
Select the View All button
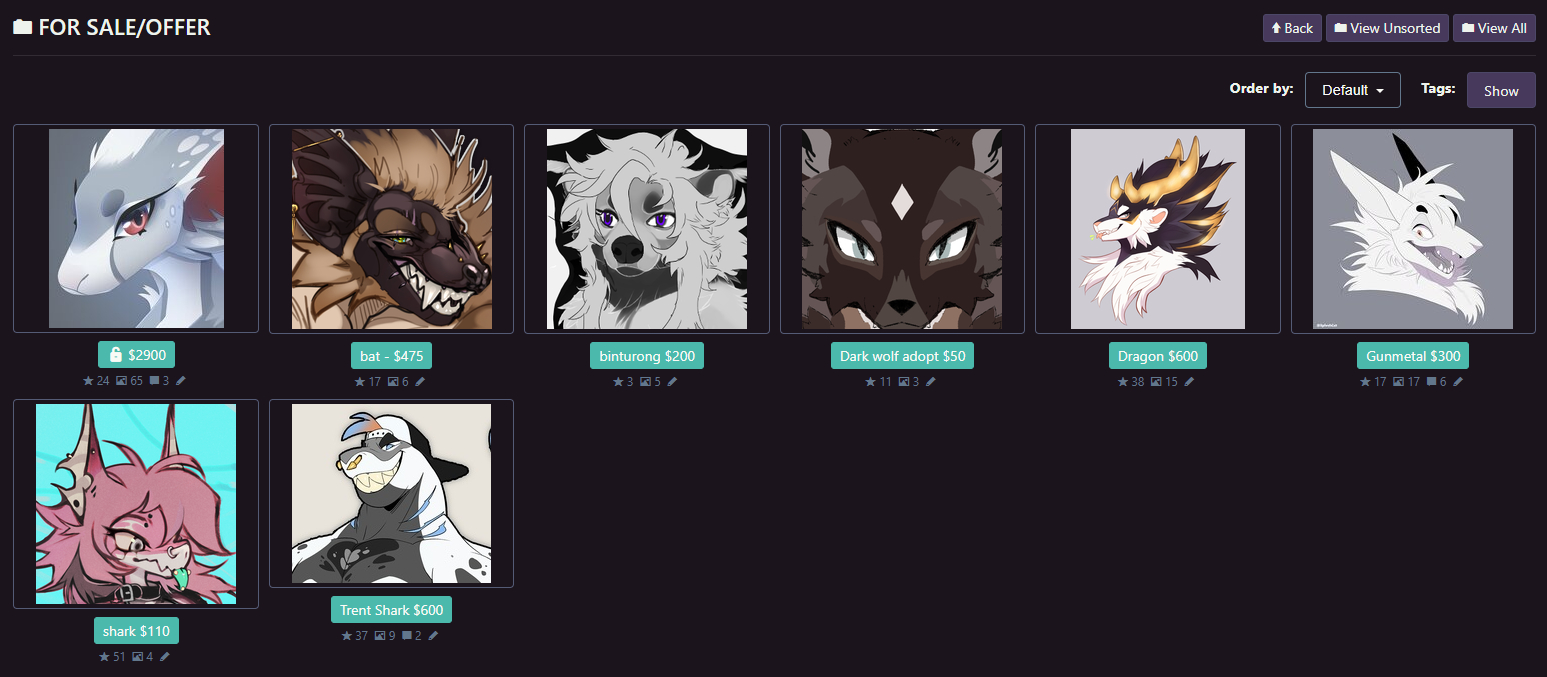(x=1494, y=28)
